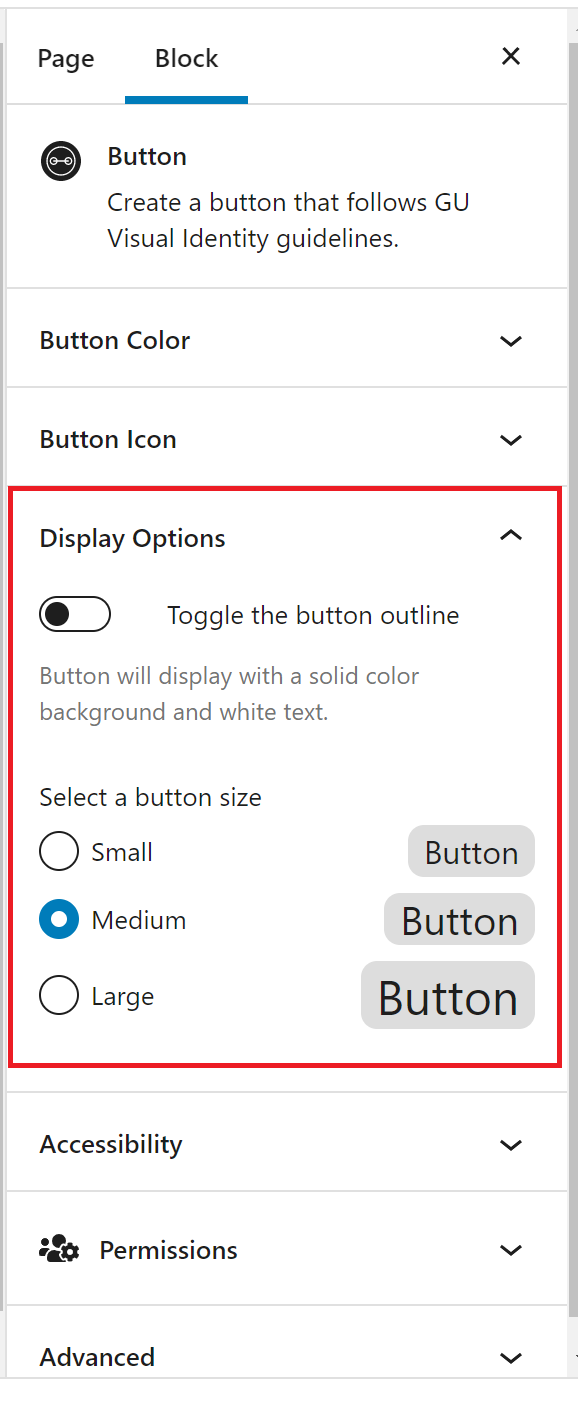Toggle the button outline switch
The image size is (578, 1417).
(75, 614)
